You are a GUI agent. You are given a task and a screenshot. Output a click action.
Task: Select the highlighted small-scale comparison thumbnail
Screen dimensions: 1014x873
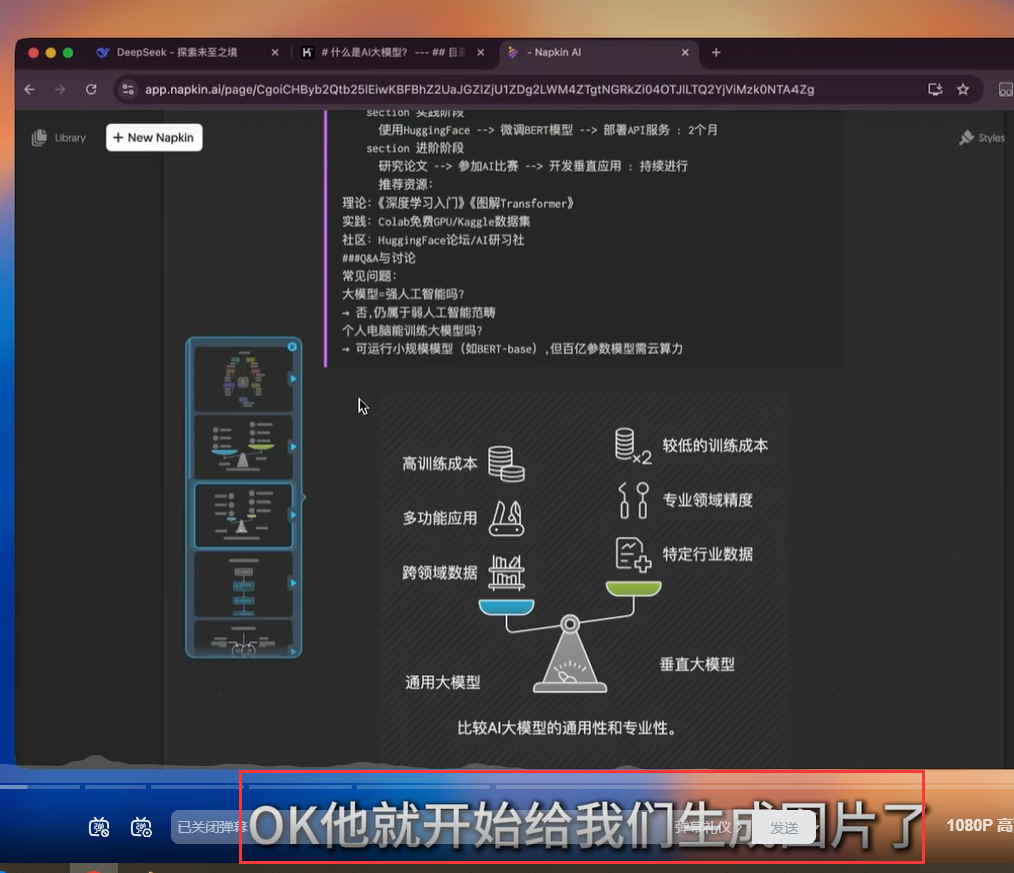coord(243,515)
